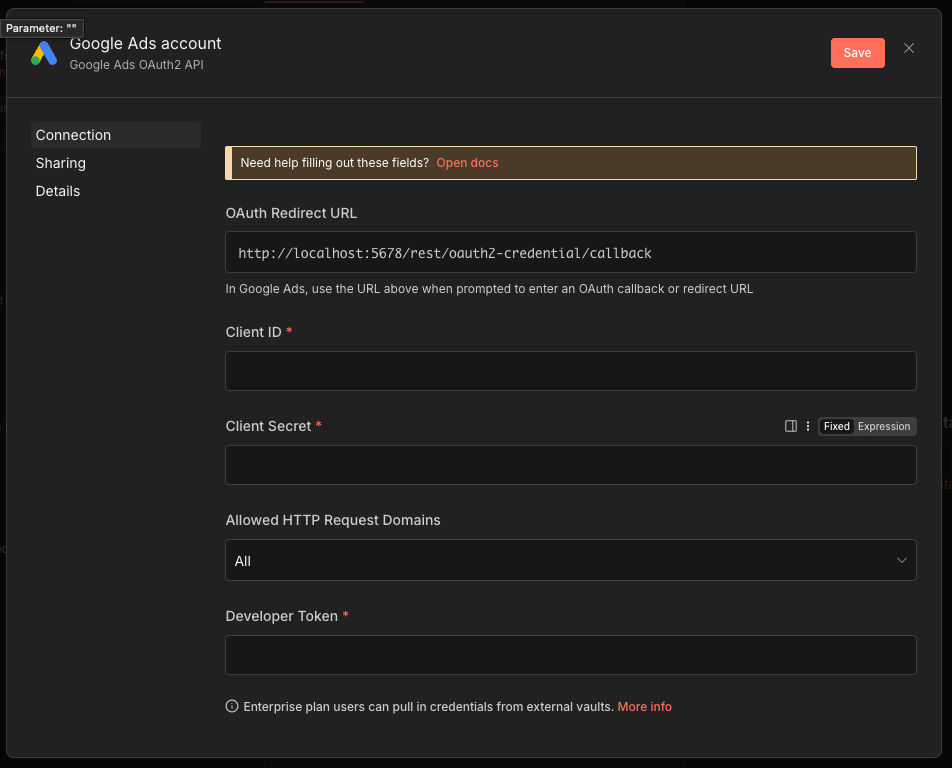Expand the Allowed HTTP Request Domains dropdown
The image size is (952, 768).
[571, 560]
